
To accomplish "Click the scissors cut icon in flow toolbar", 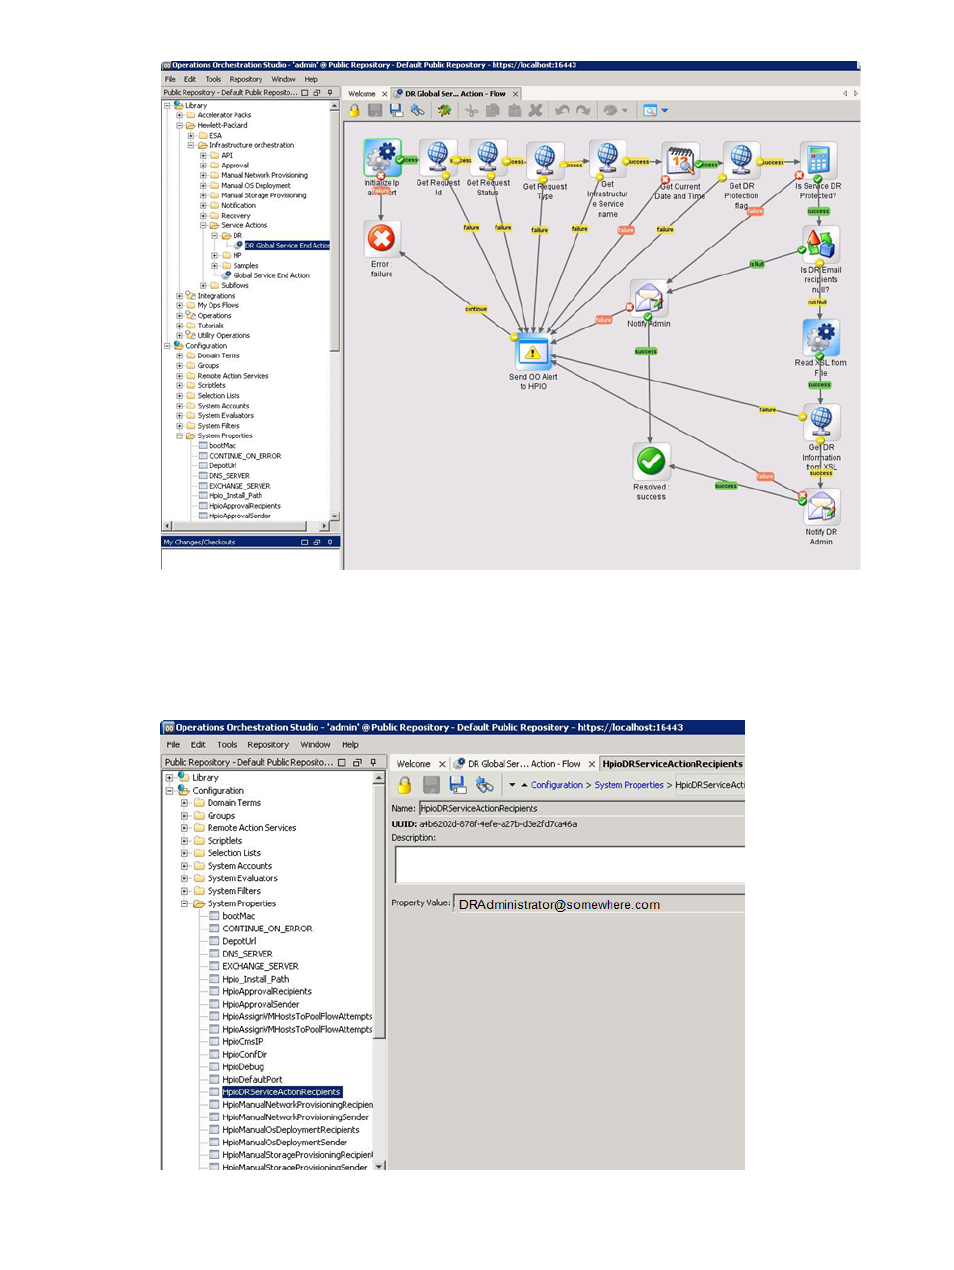I will [x=472, y=110].
